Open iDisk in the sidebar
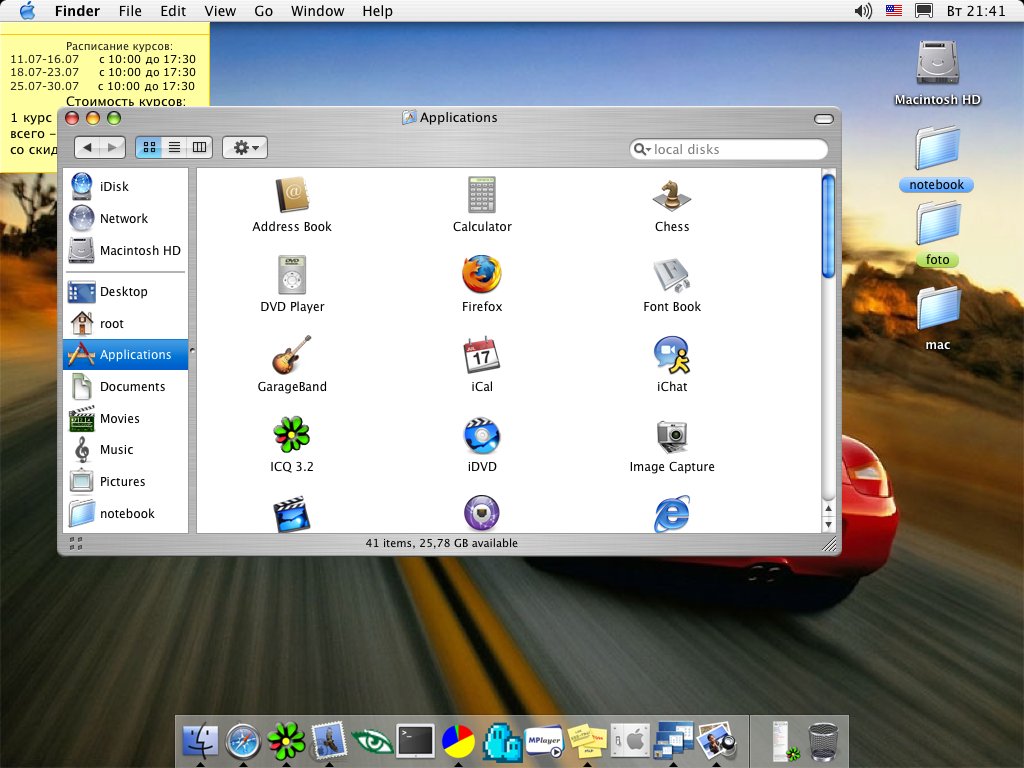Screen dimensions: 1024x768 125,186
